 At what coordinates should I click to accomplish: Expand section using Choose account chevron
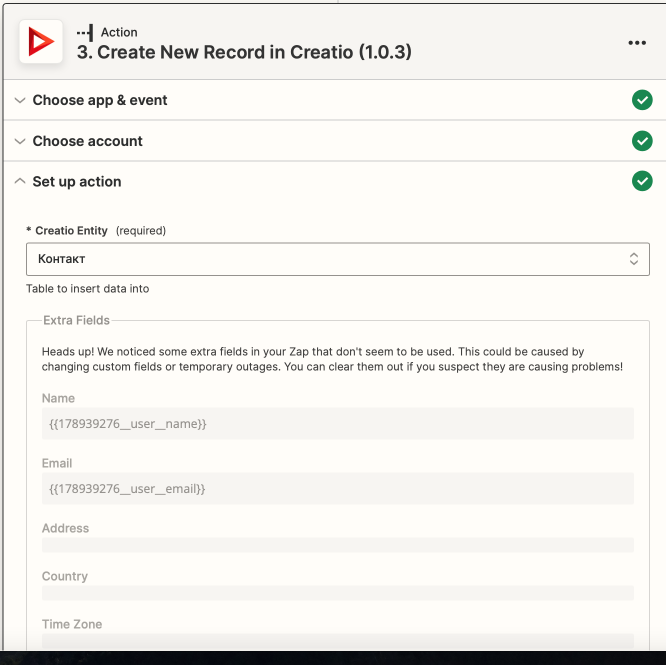[x=20, y=141]
